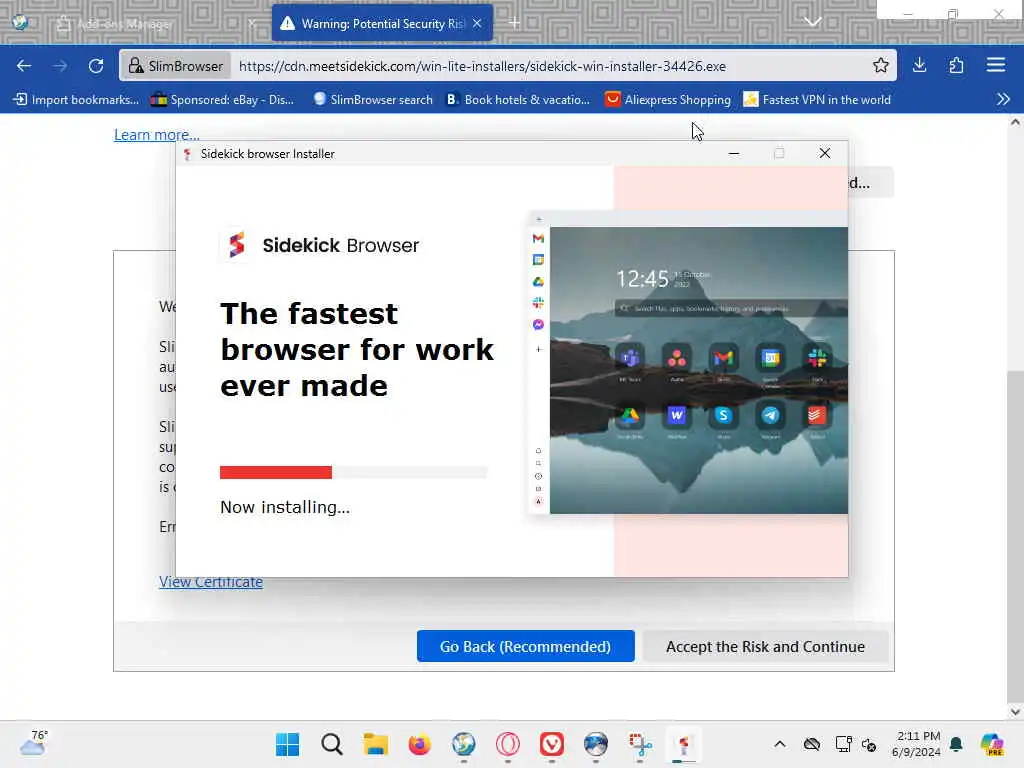Click Go Back (Recommended) button
Image resolution: width=1024 pixels, height=768 pixels.
click(x=526, y=647)
